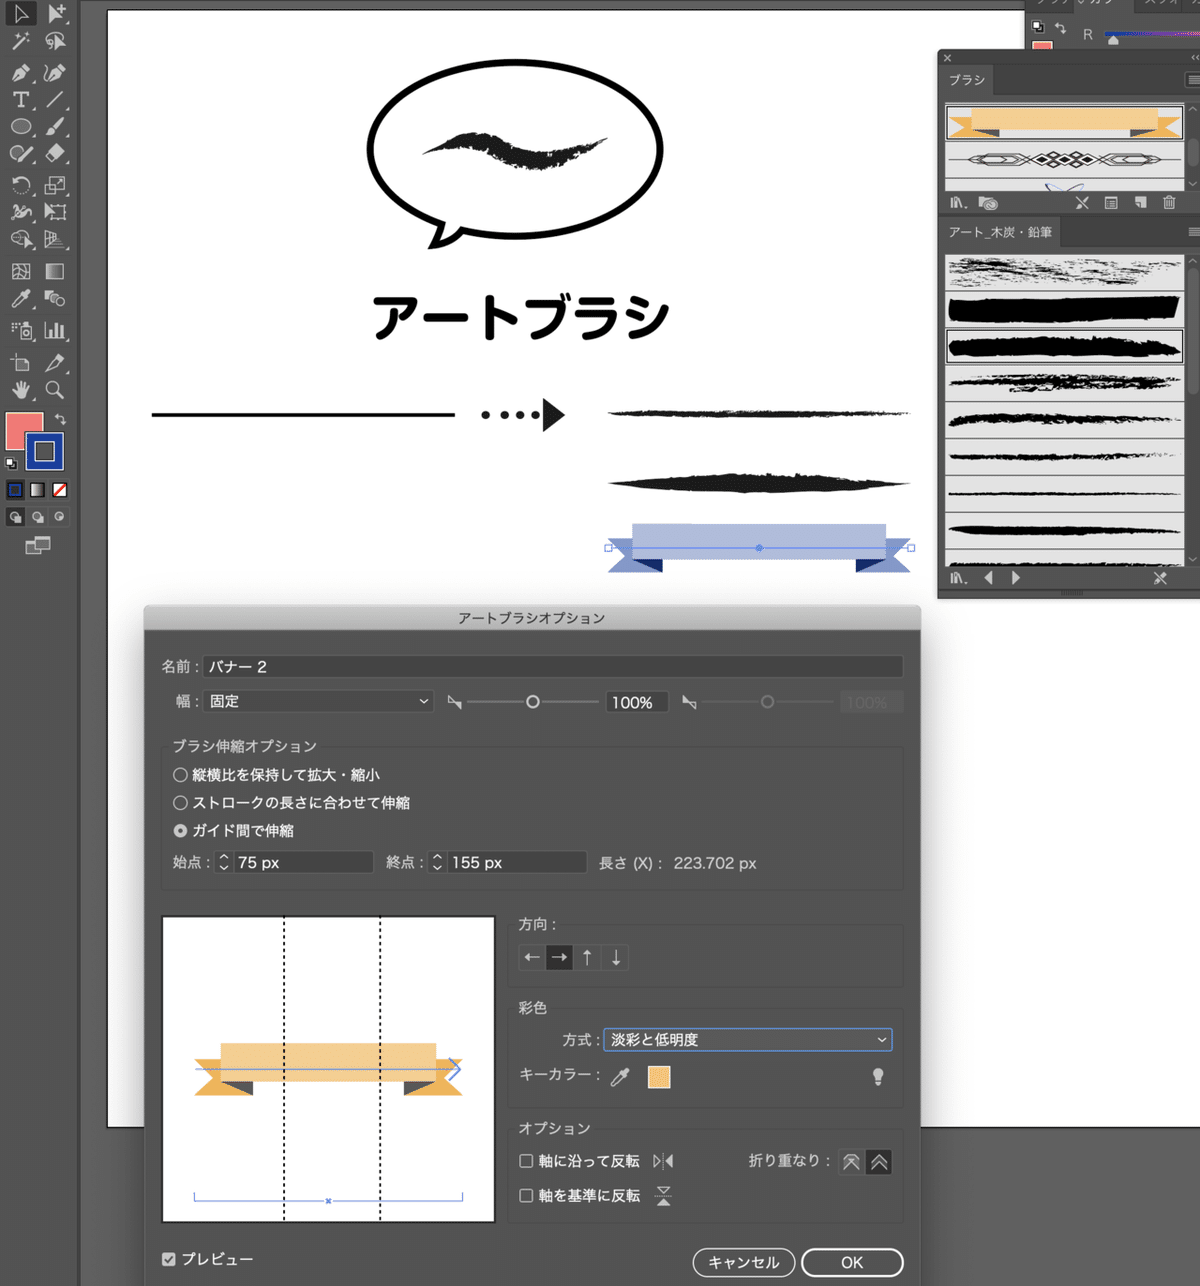Open the 方式 colorization dropdown

coord(747,1039)
